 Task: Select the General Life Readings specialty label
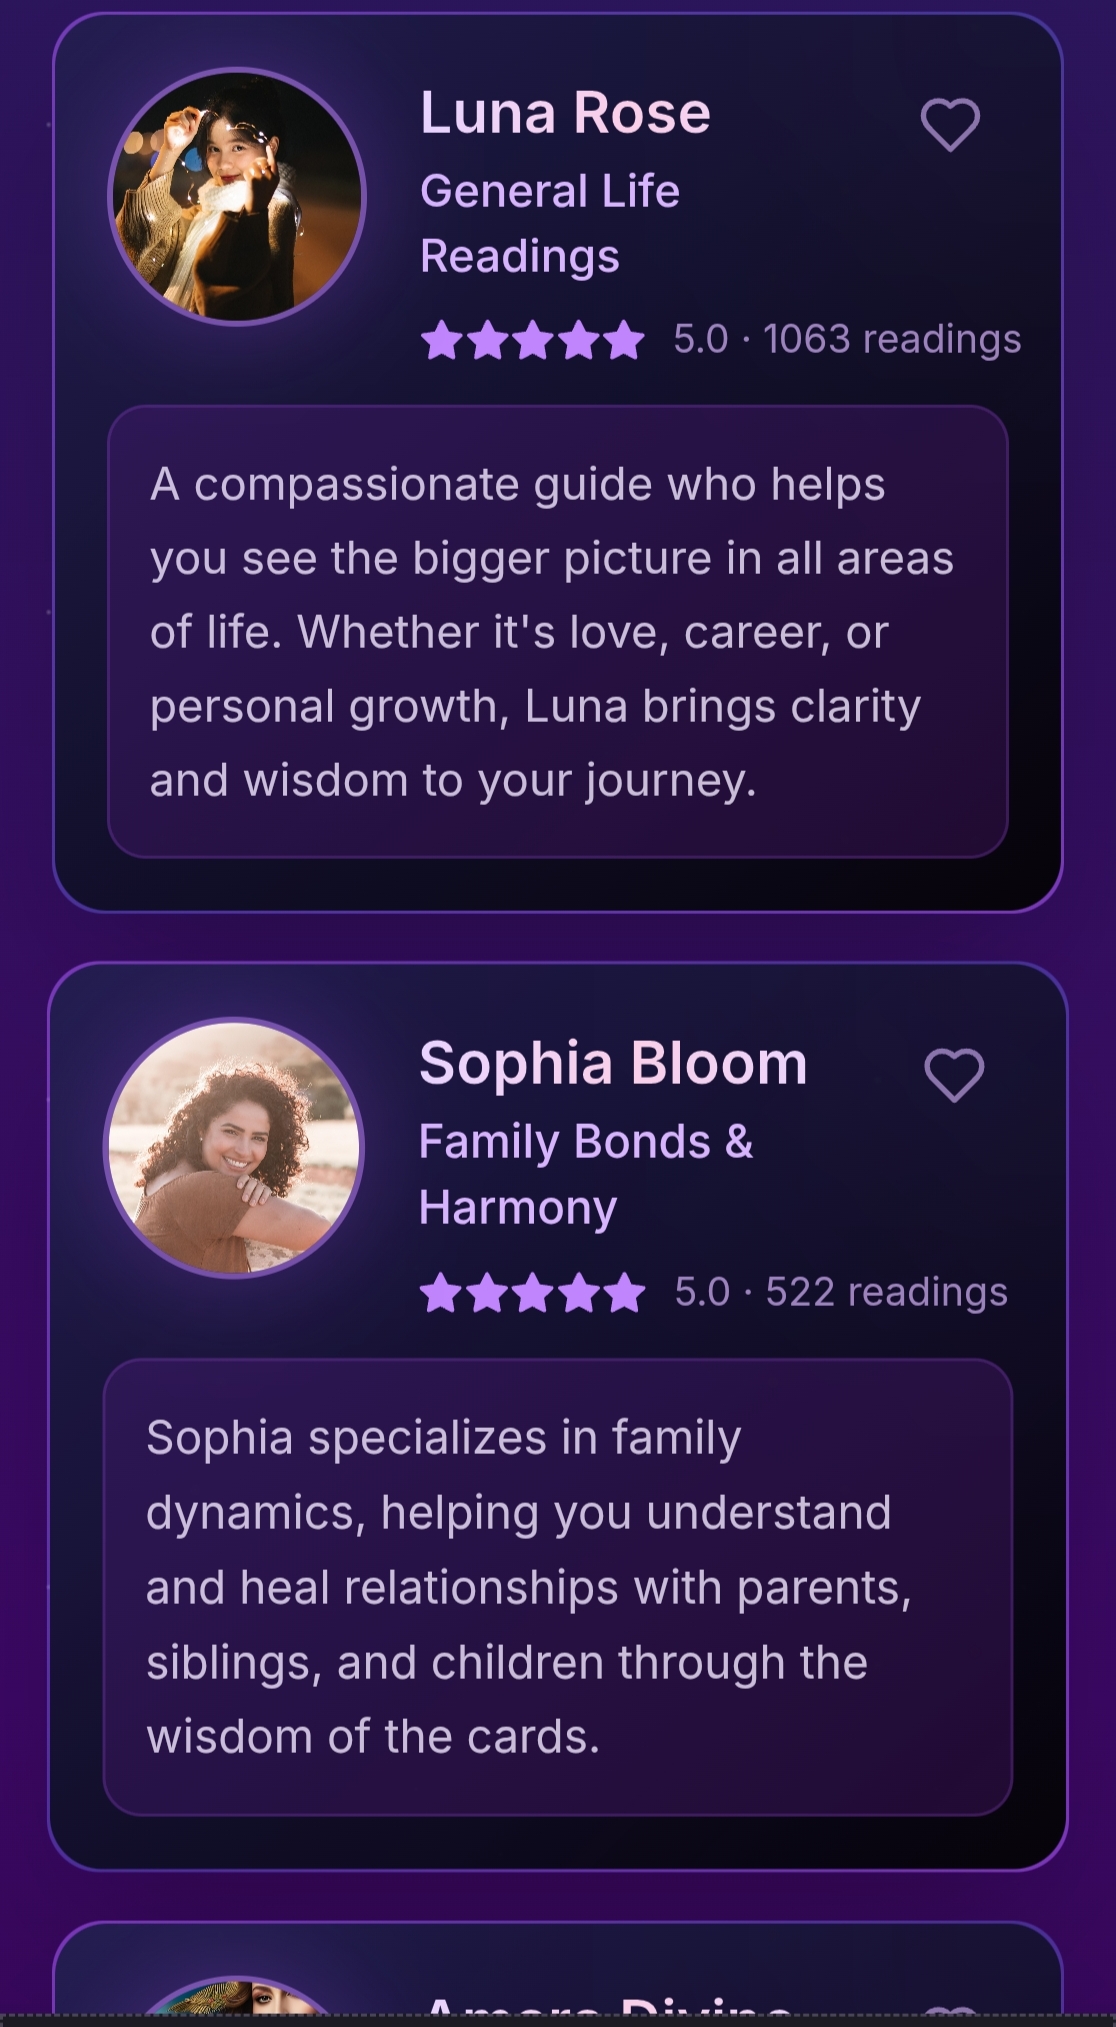click(x=549, y=222)
